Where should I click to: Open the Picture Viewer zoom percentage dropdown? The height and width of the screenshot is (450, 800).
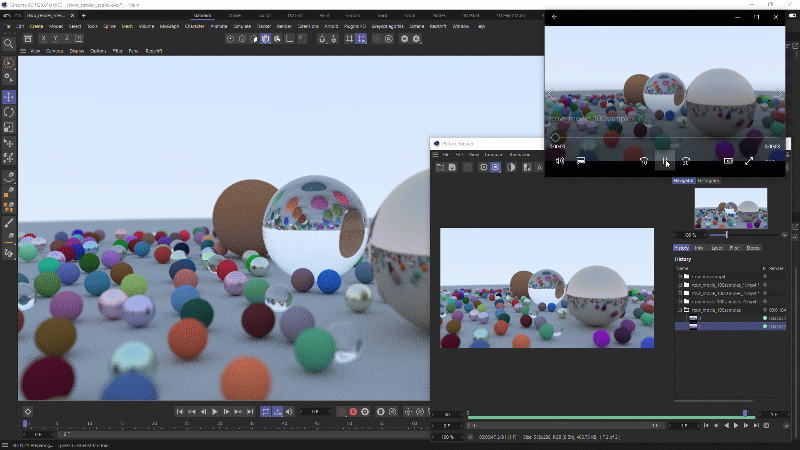[449, 437]
